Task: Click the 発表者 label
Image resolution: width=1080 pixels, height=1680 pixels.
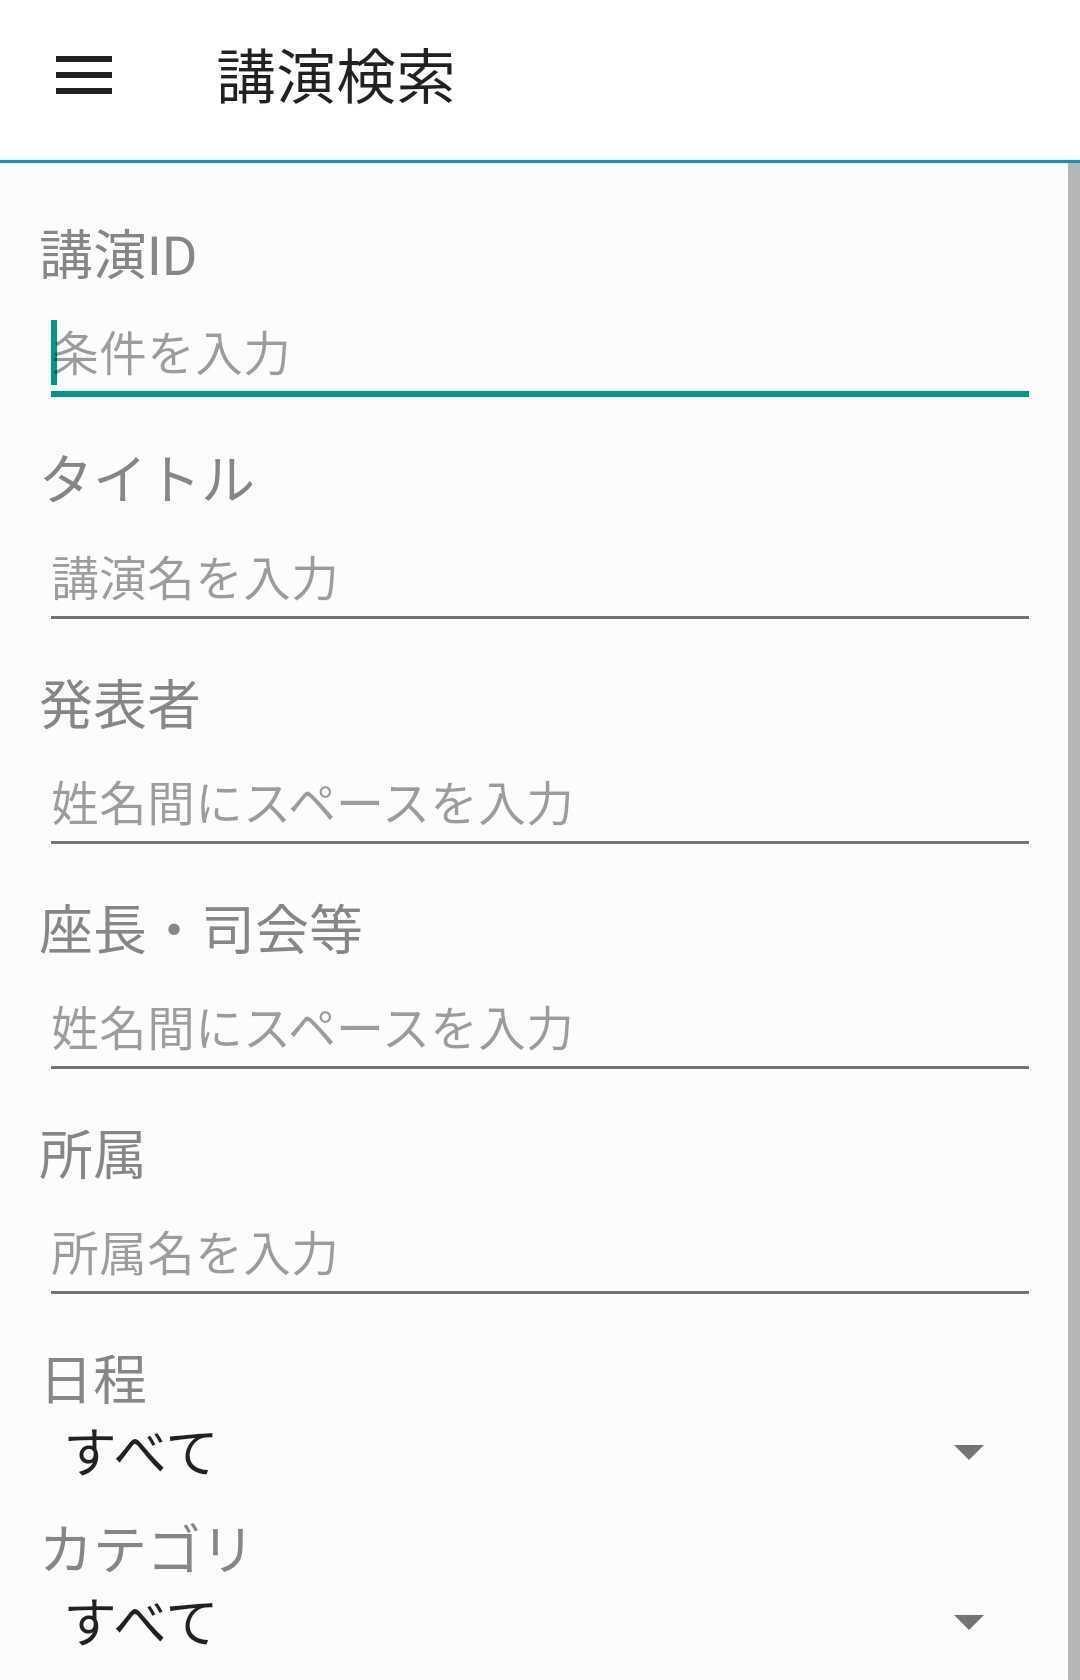Action: [x=120, y=704]
